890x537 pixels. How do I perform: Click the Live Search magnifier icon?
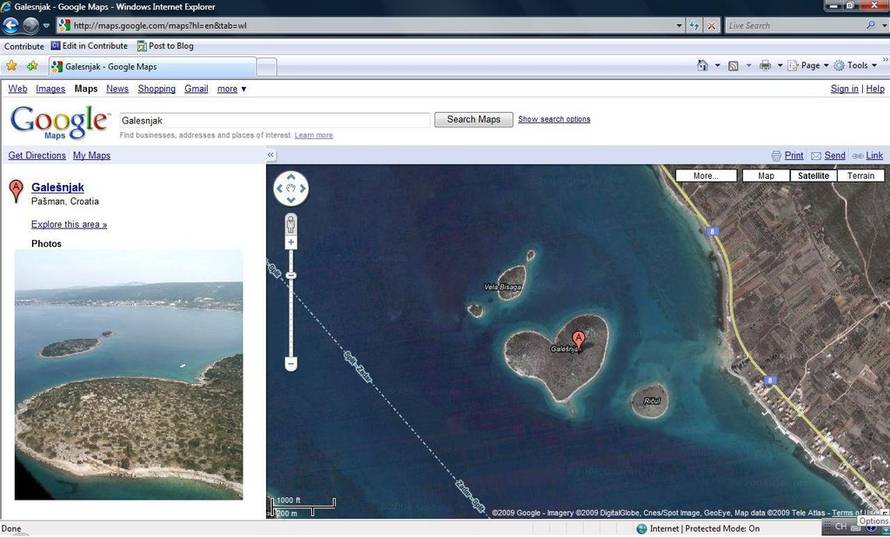[870, 25]
